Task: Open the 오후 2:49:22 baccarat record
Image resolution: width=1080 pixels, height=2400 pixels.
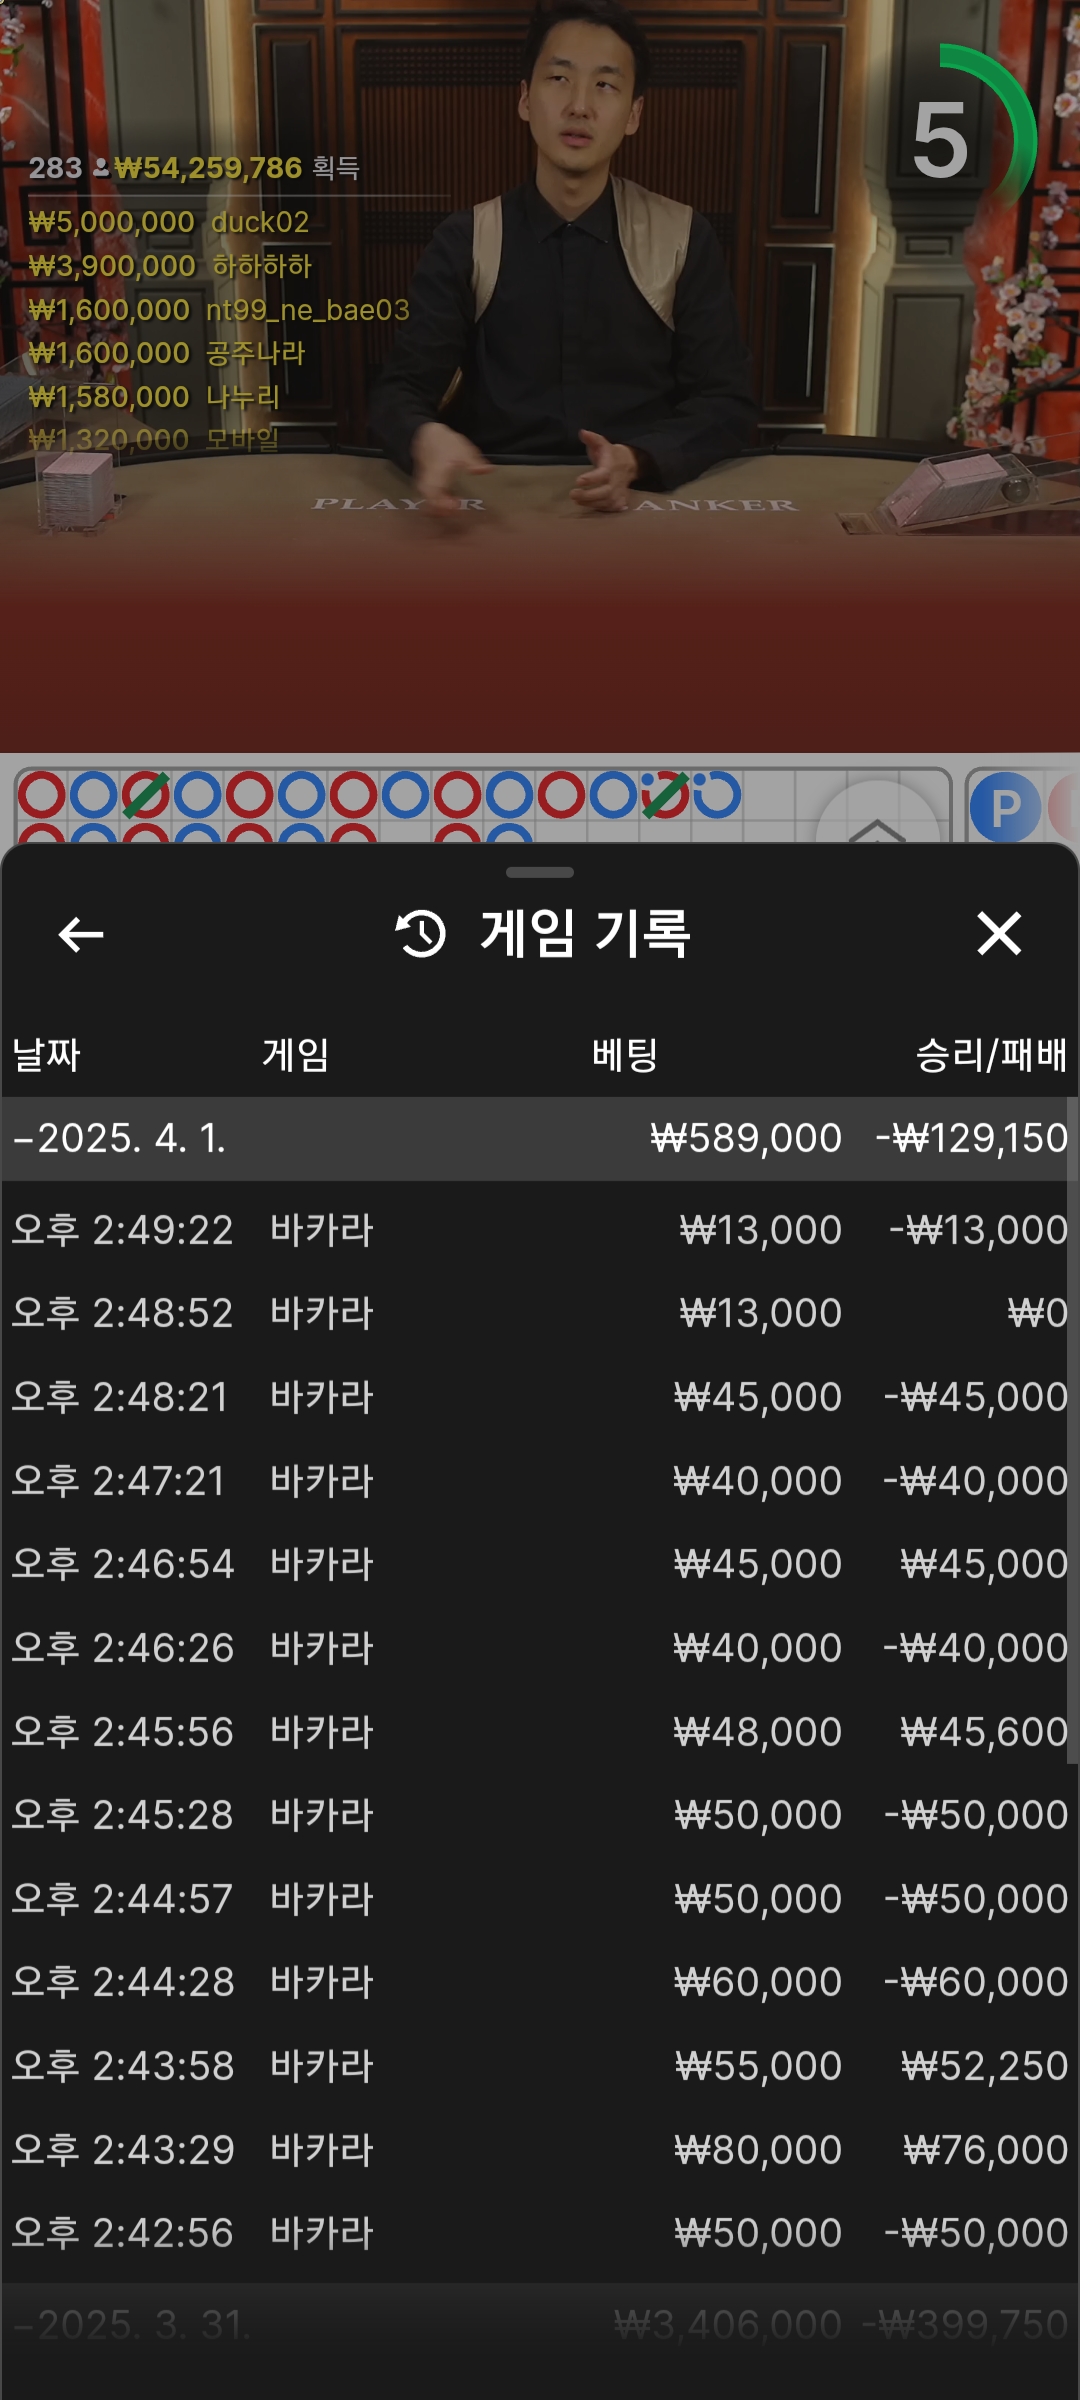Action: [540, 1230]
